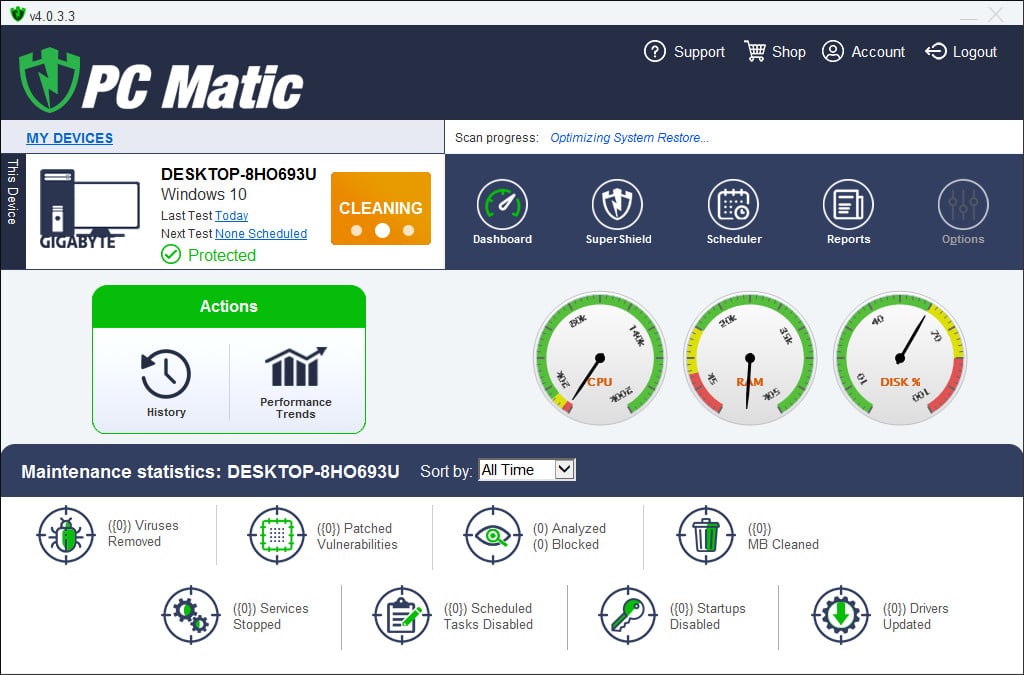The height and width of the screenshot is (675, 1024).
Task: Click the Startups Disabled text
Action: (x=707, y=616)
